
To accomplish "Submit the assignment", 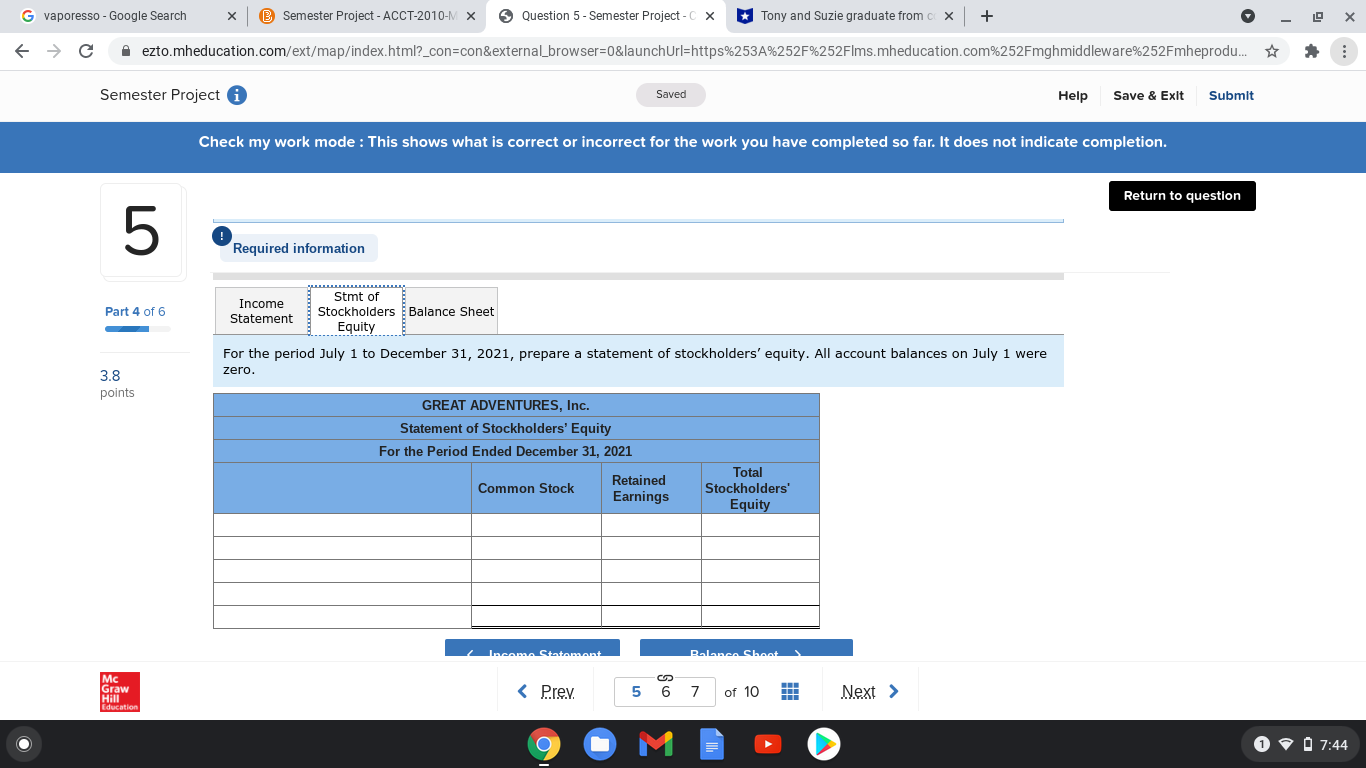I will [x=1230, y=95].
